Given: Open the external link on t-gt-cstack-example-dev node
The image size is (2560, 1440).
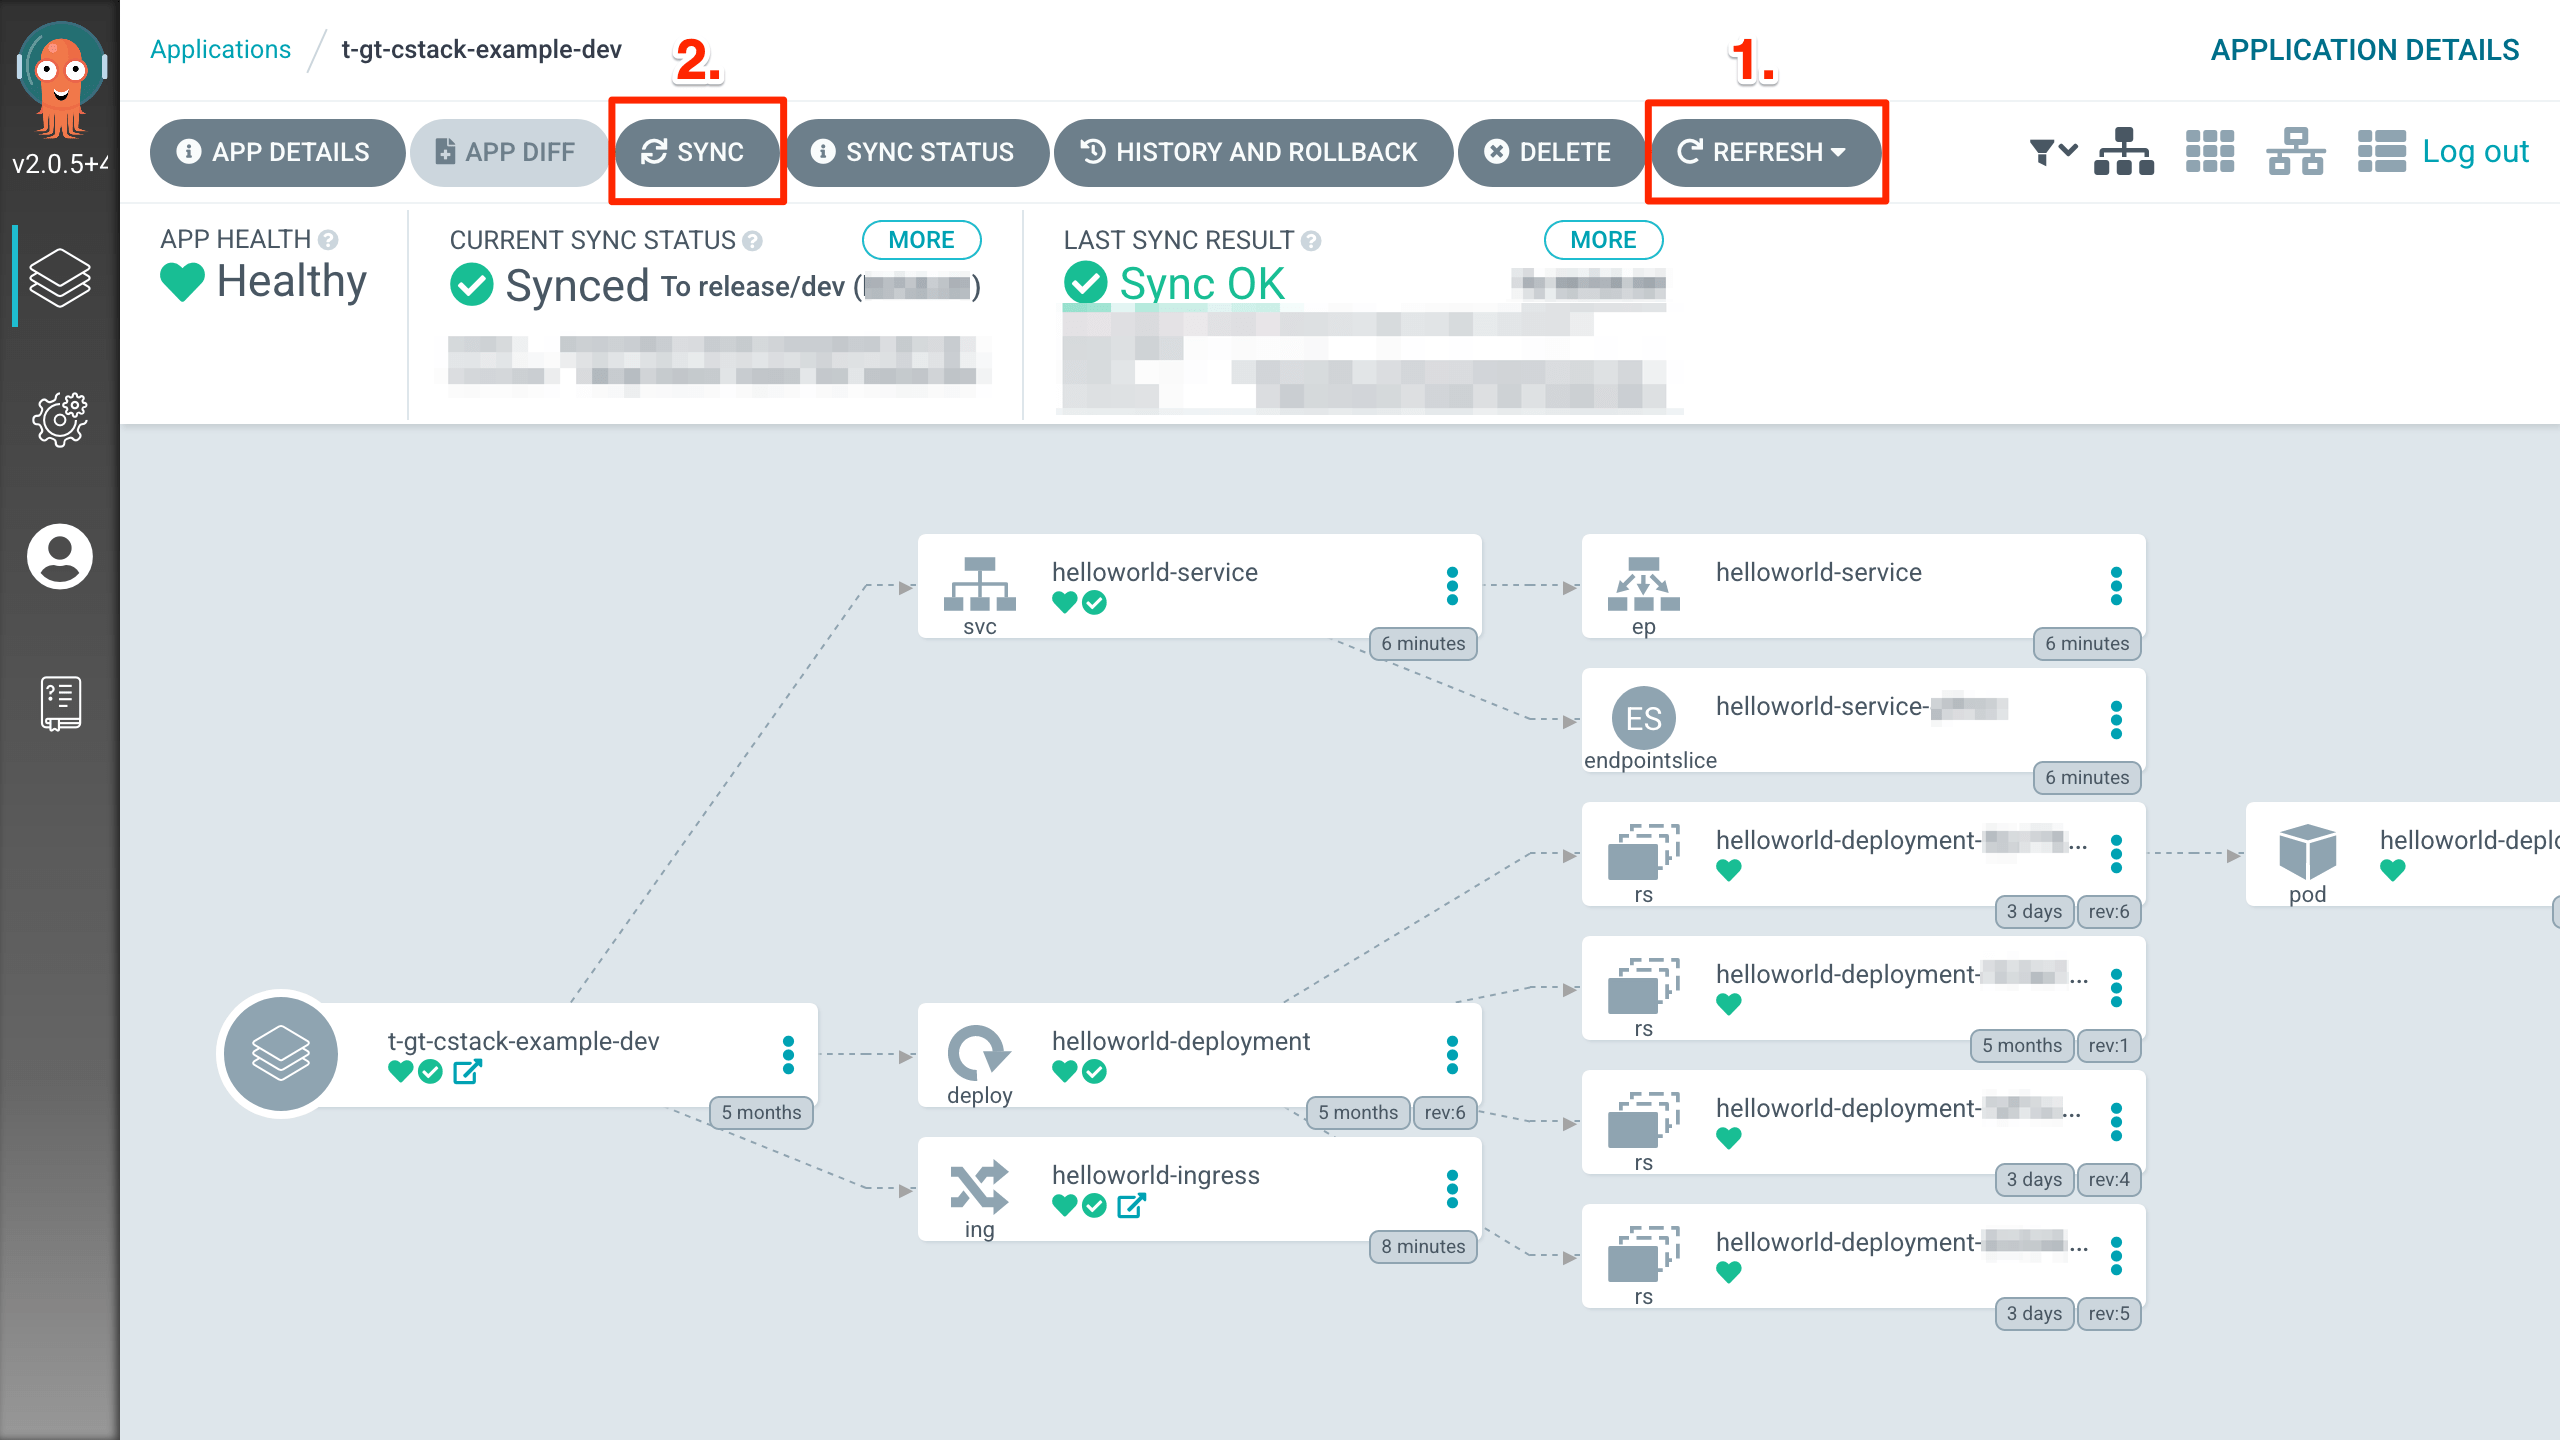Looking at the screenshot, I should (x=466, y=1072).
